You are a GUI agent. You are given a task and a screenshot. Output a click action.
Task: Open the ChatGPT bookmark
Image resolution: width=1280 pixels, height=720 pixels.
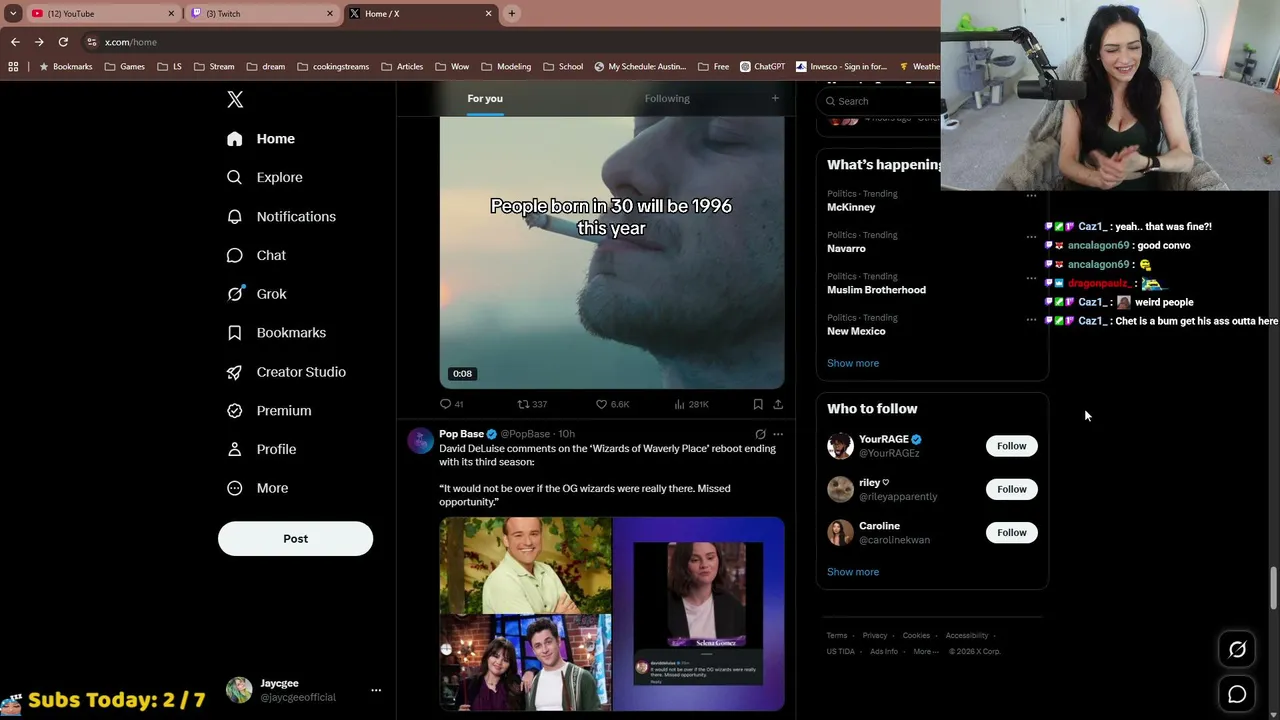click(x=762, y=67)
